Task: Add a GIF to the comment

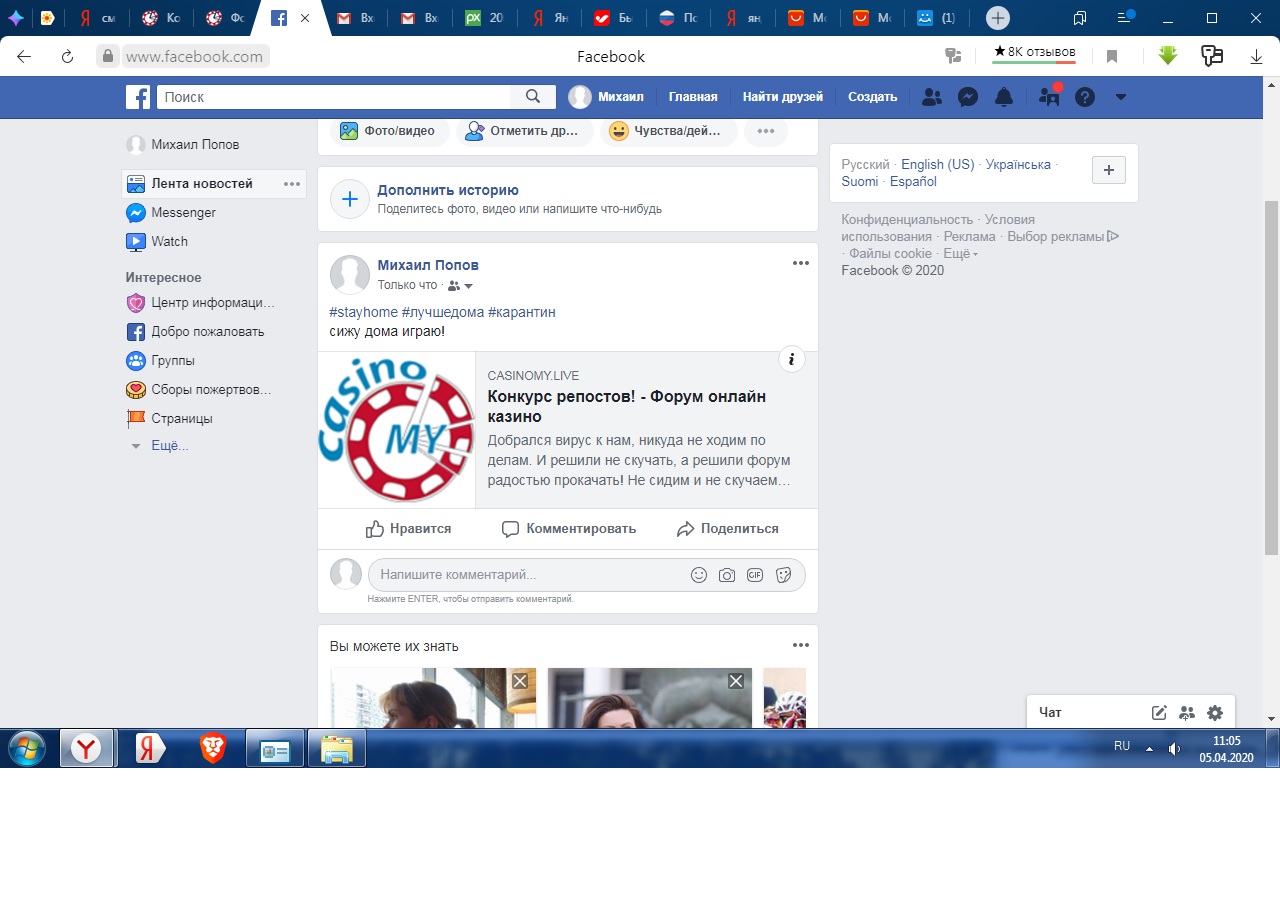Action: tap(755, 575)
